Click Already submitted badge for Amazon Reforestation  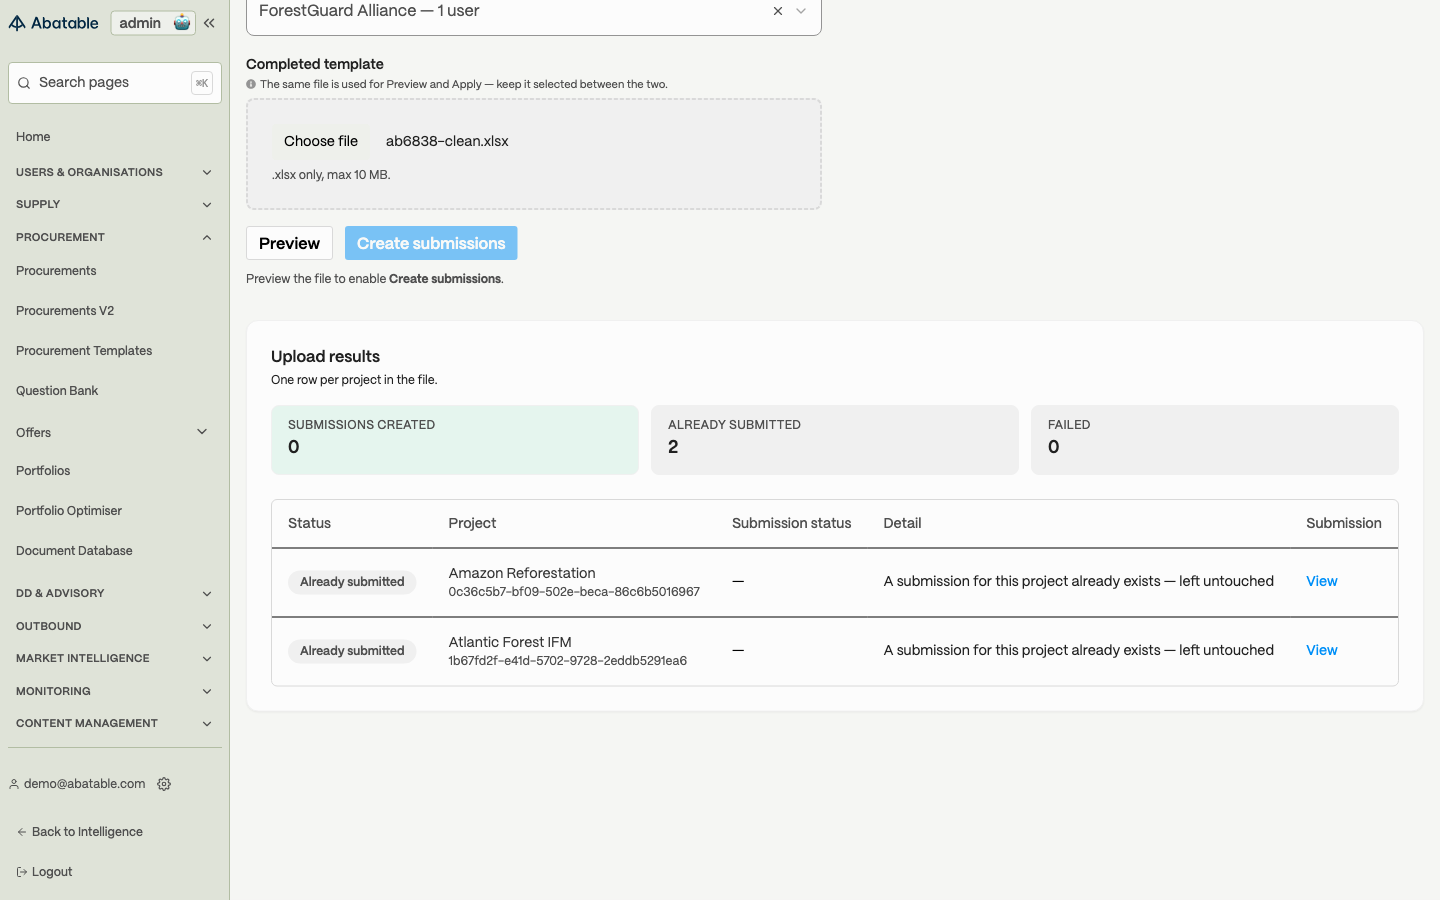coord(352,582)
